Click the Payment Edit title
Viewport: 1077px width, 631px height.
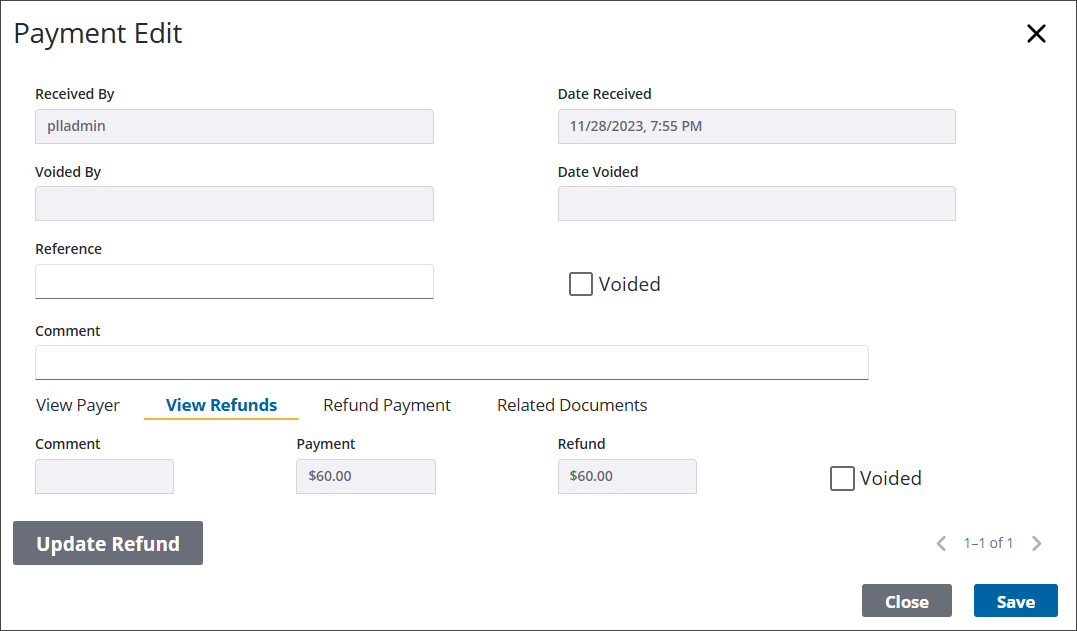(98, 33)
